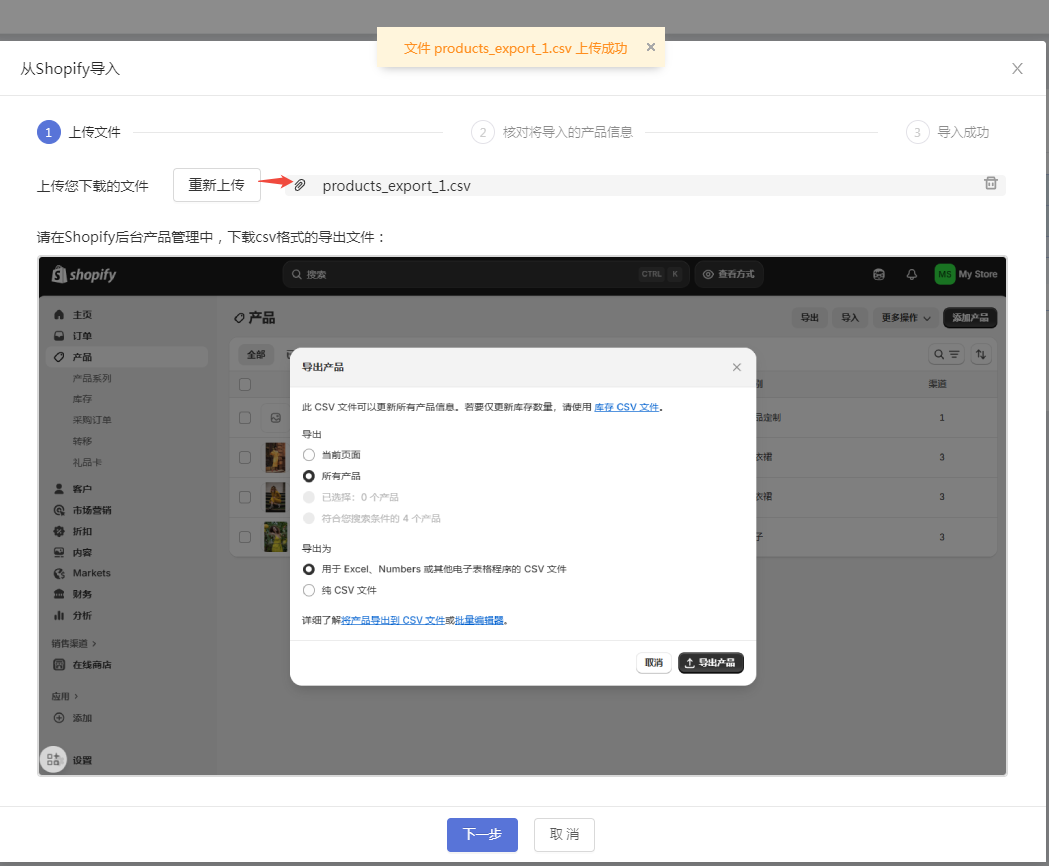
Task: Open 库存 submenu item
Action: point(82,399)
